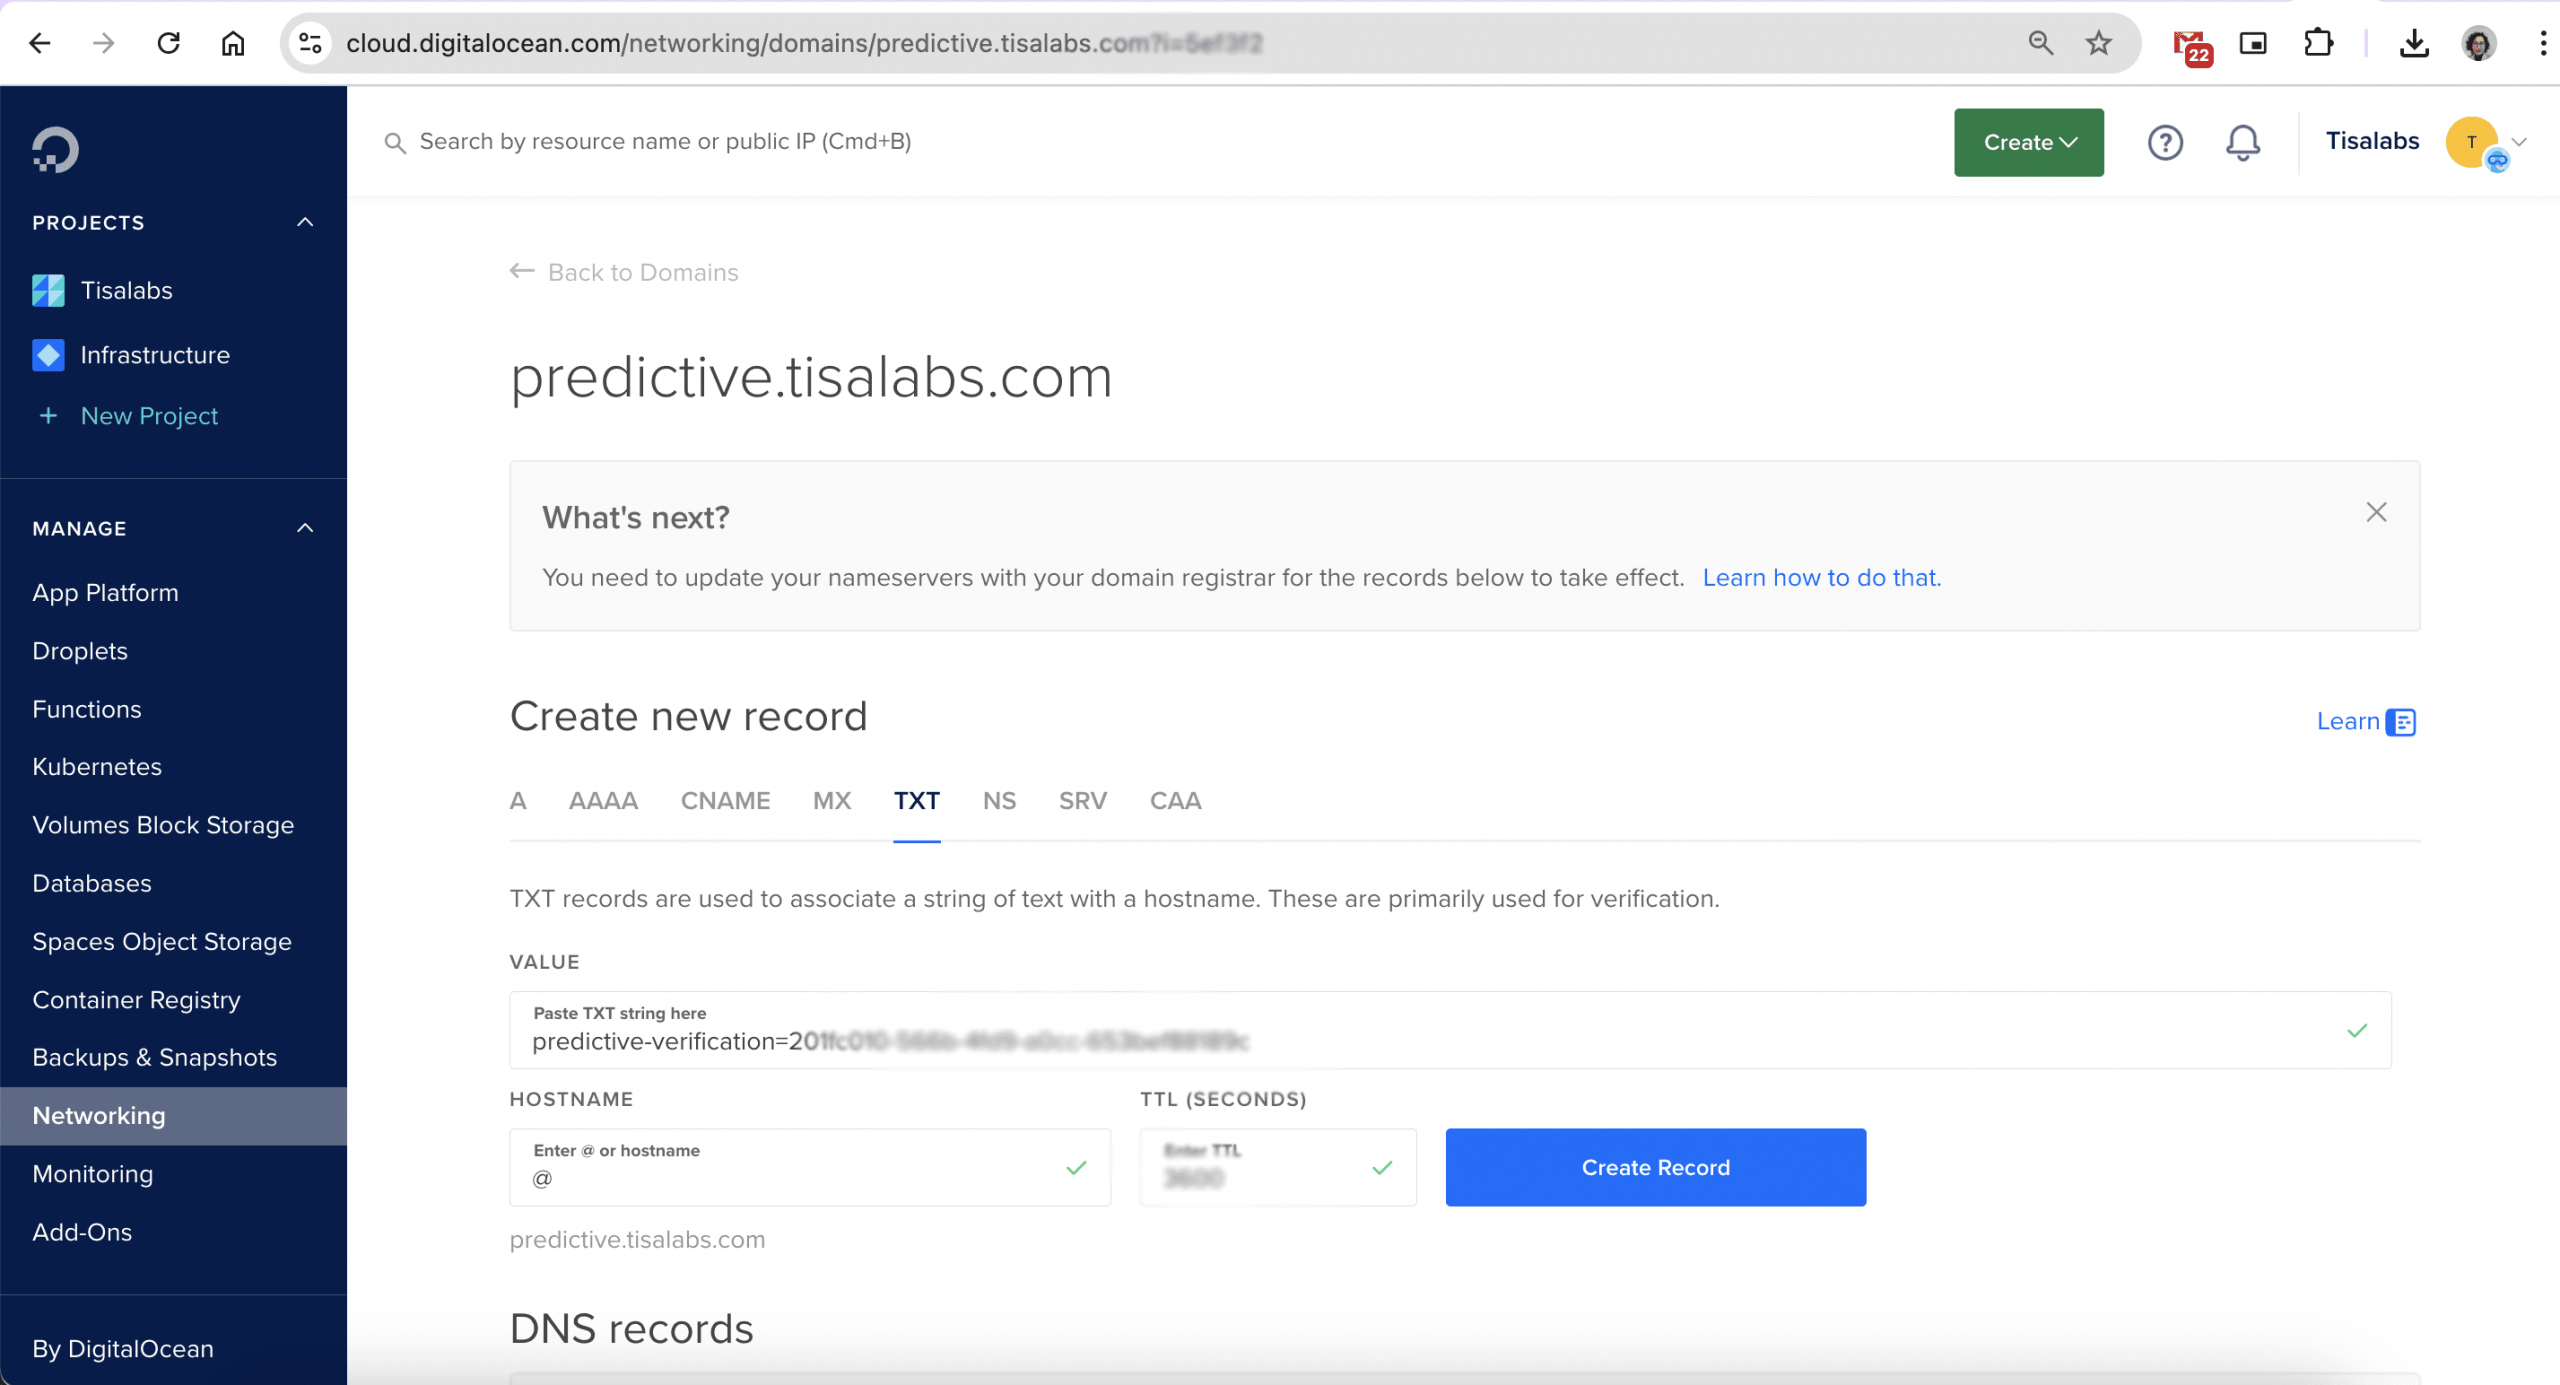Image resolution: width=2560 pixels, height=1385 pixels.
Task: Open browser downloads
Action: coord(2414,43)
